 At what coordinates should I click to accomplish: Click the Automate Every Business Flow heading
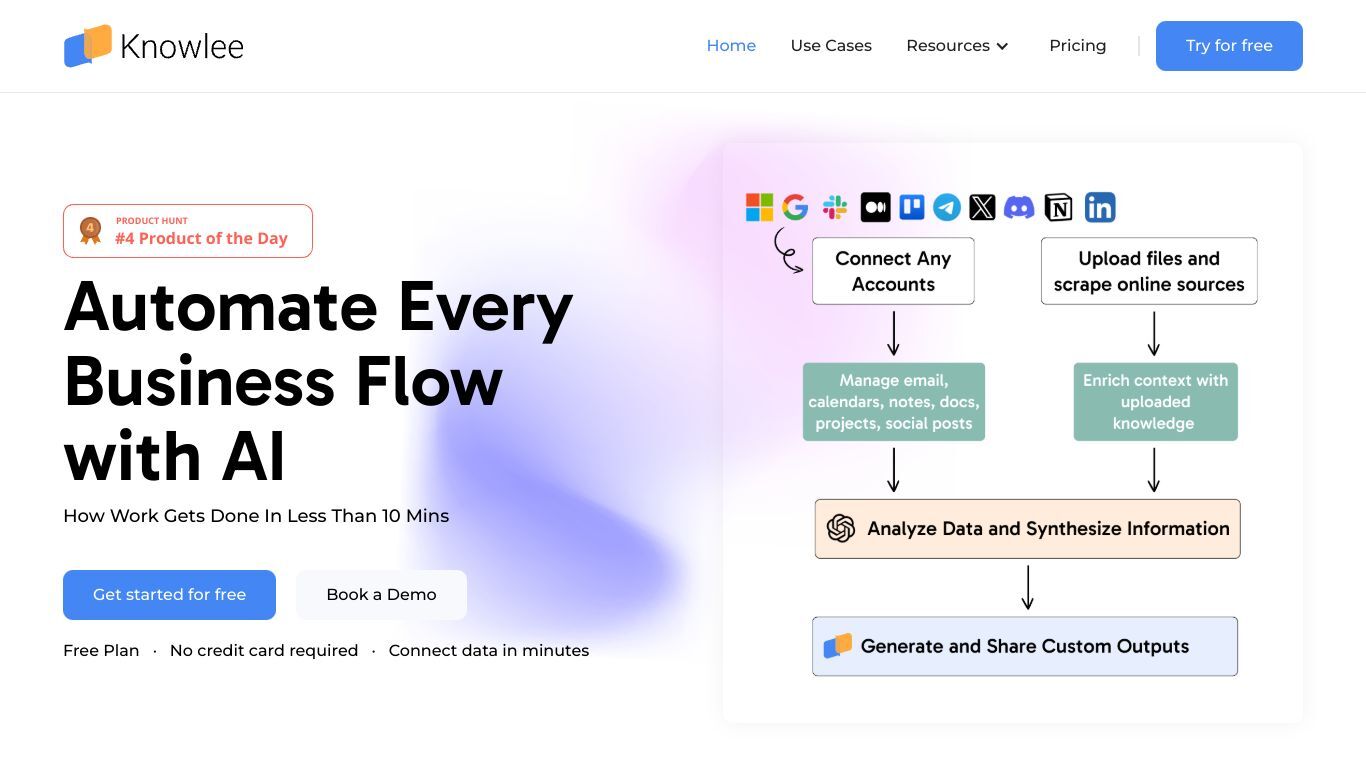point(318,381)
